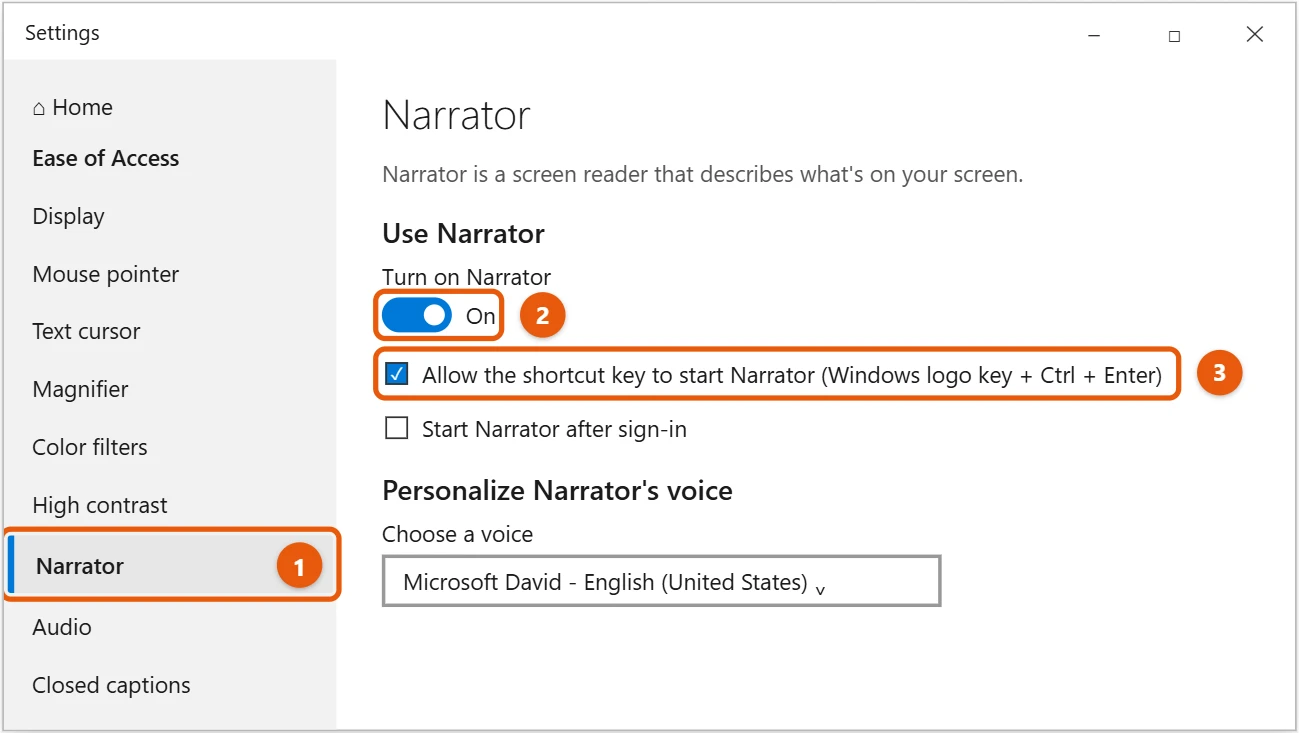Click the screen reader description text
The height and width of the screenshot is (733, 1299).
click(702, 175)
